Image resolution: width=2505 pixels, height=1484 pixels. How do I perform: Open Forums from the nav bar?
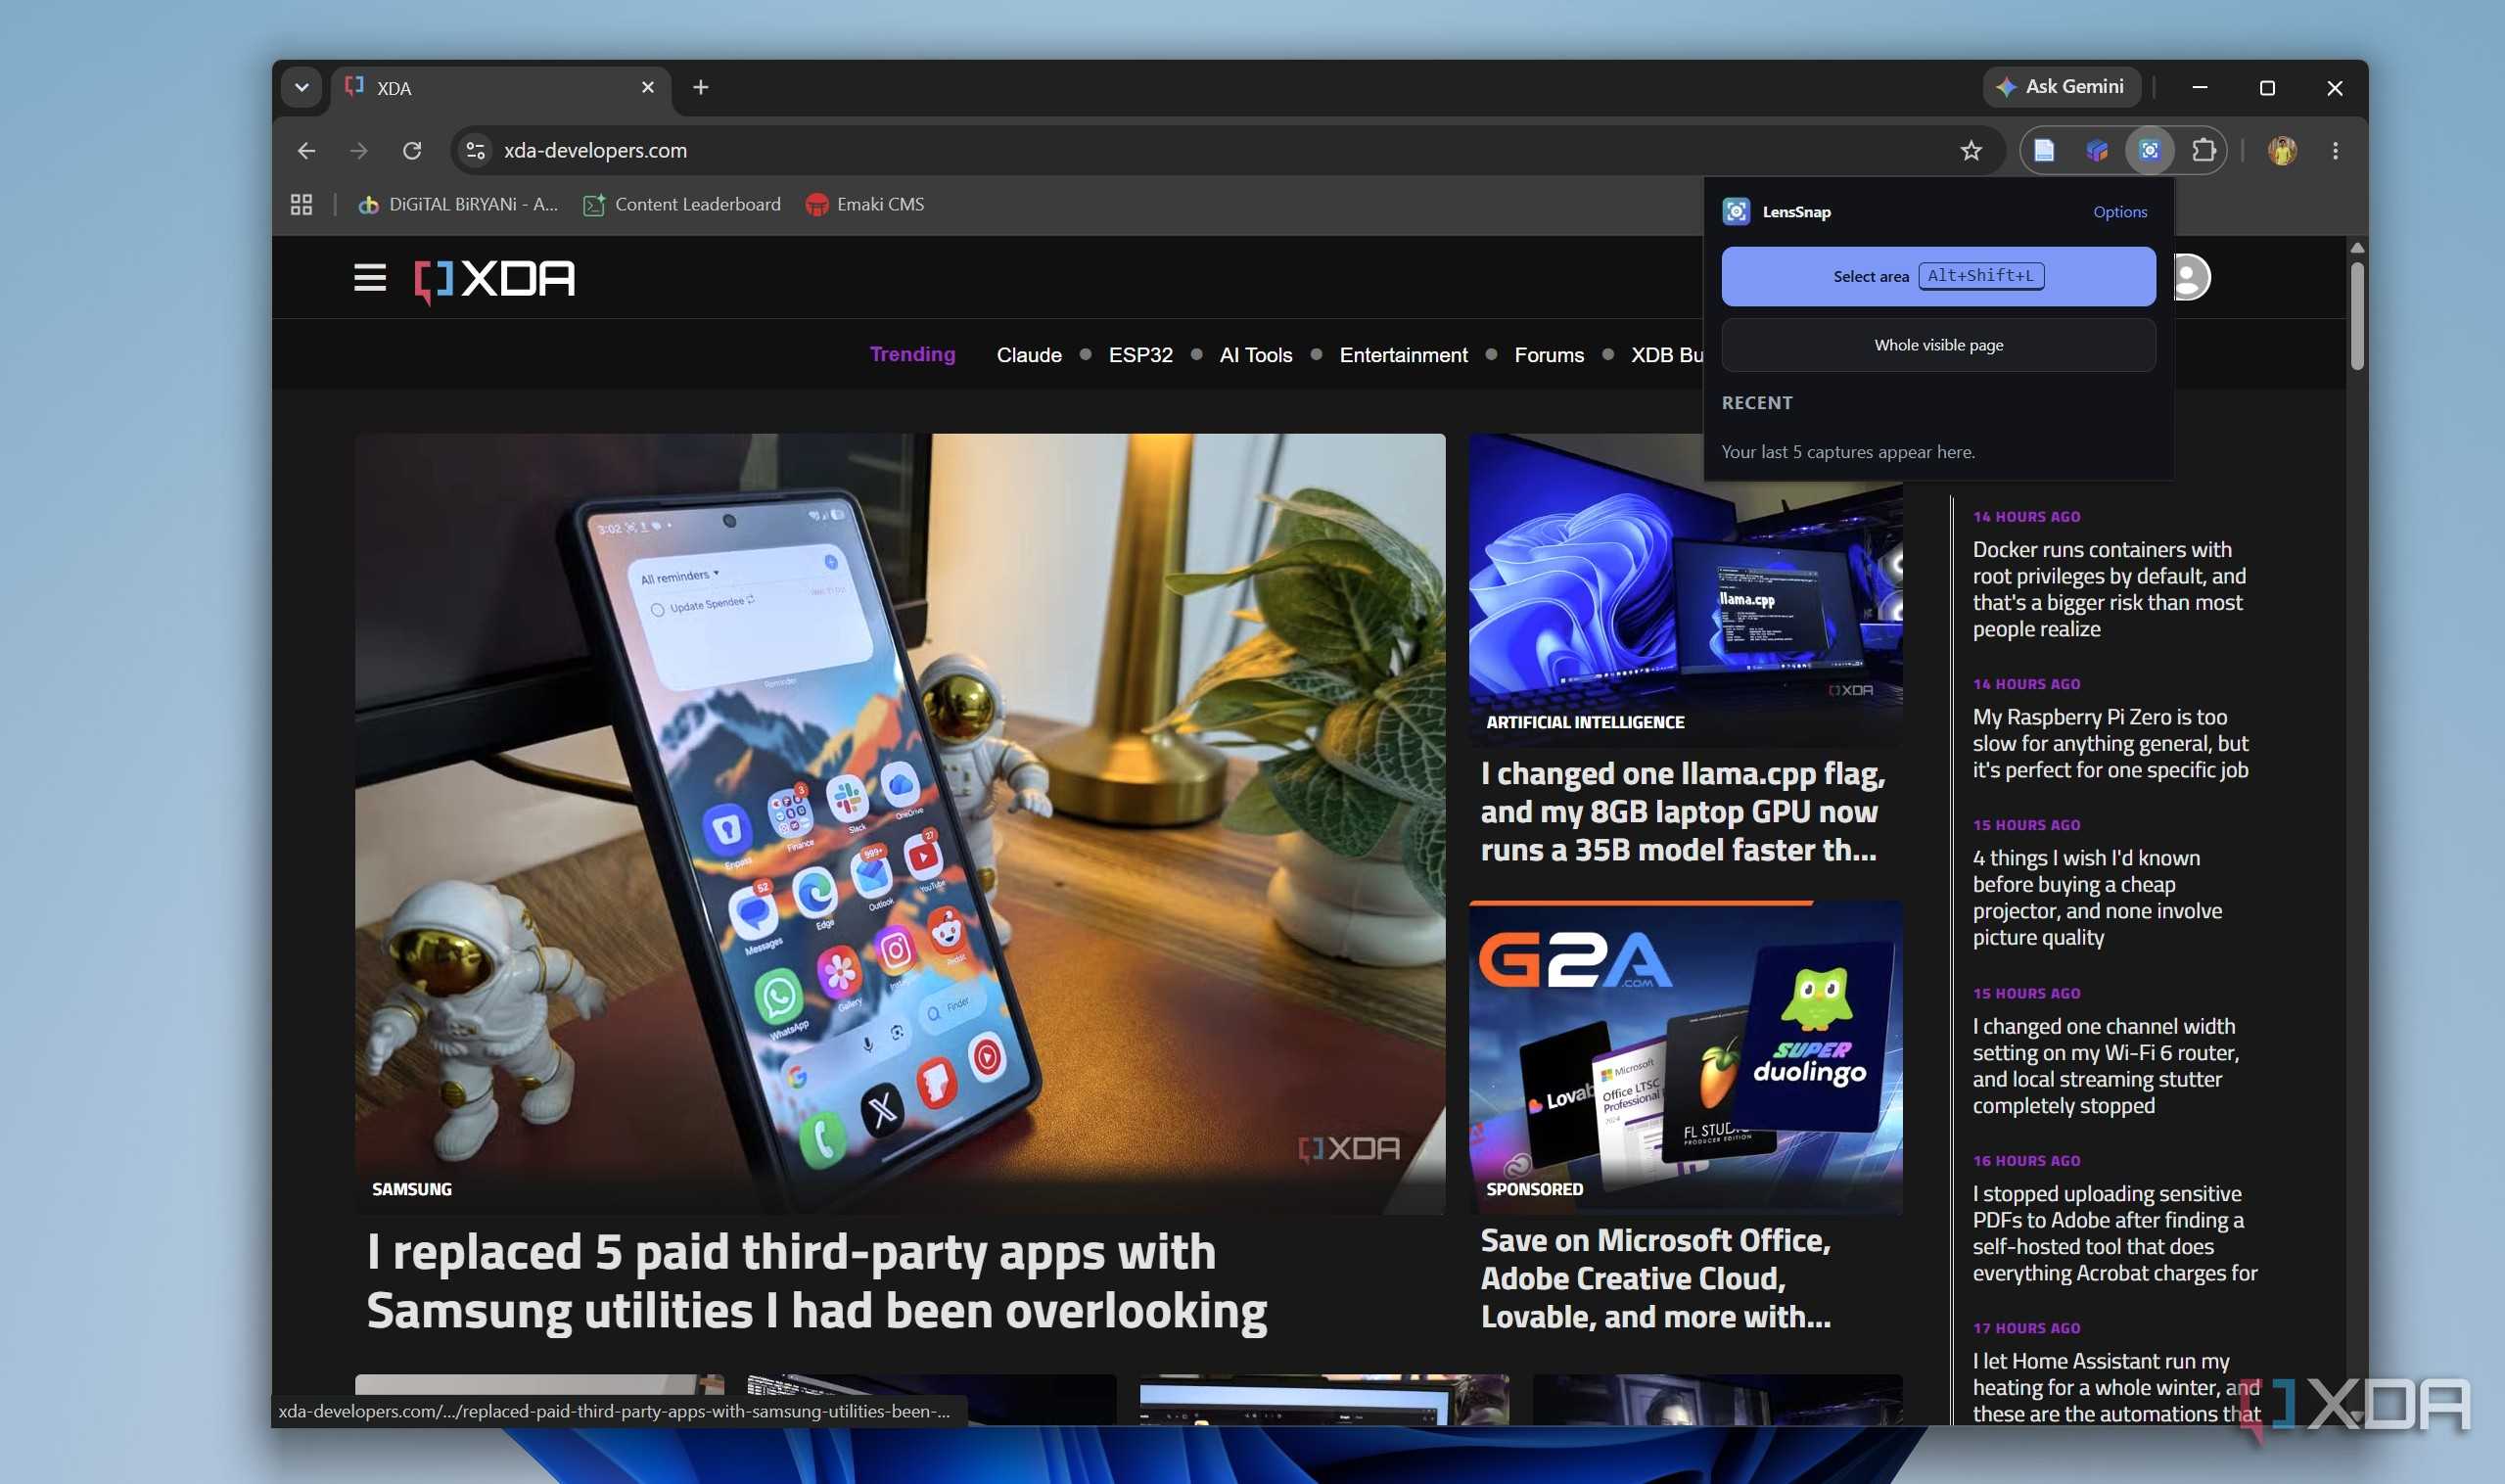point(1548,355)
